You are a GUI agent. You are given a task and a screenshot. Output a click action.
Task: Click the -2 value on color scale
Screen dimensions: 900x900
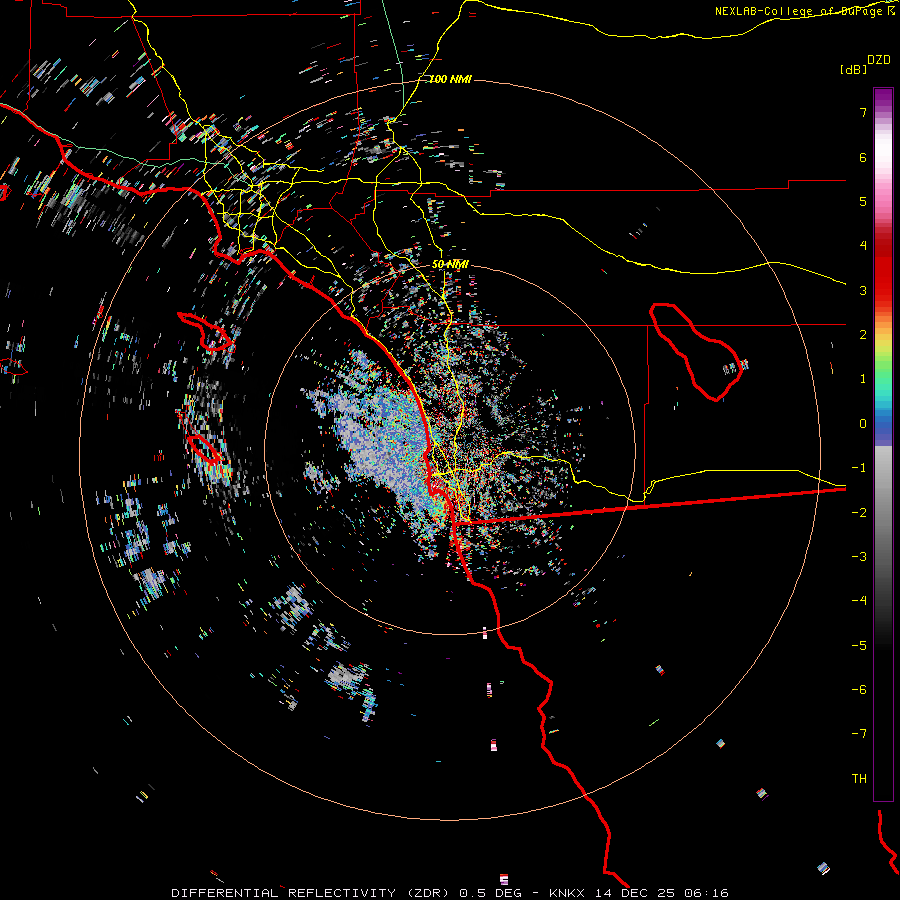[859, 513]
